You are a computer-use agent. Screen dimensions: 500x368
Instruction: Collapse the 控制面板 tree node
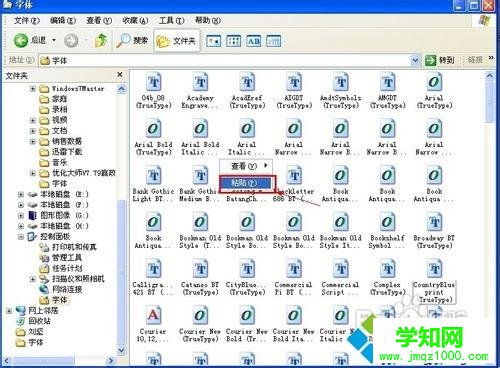point(21,237)
